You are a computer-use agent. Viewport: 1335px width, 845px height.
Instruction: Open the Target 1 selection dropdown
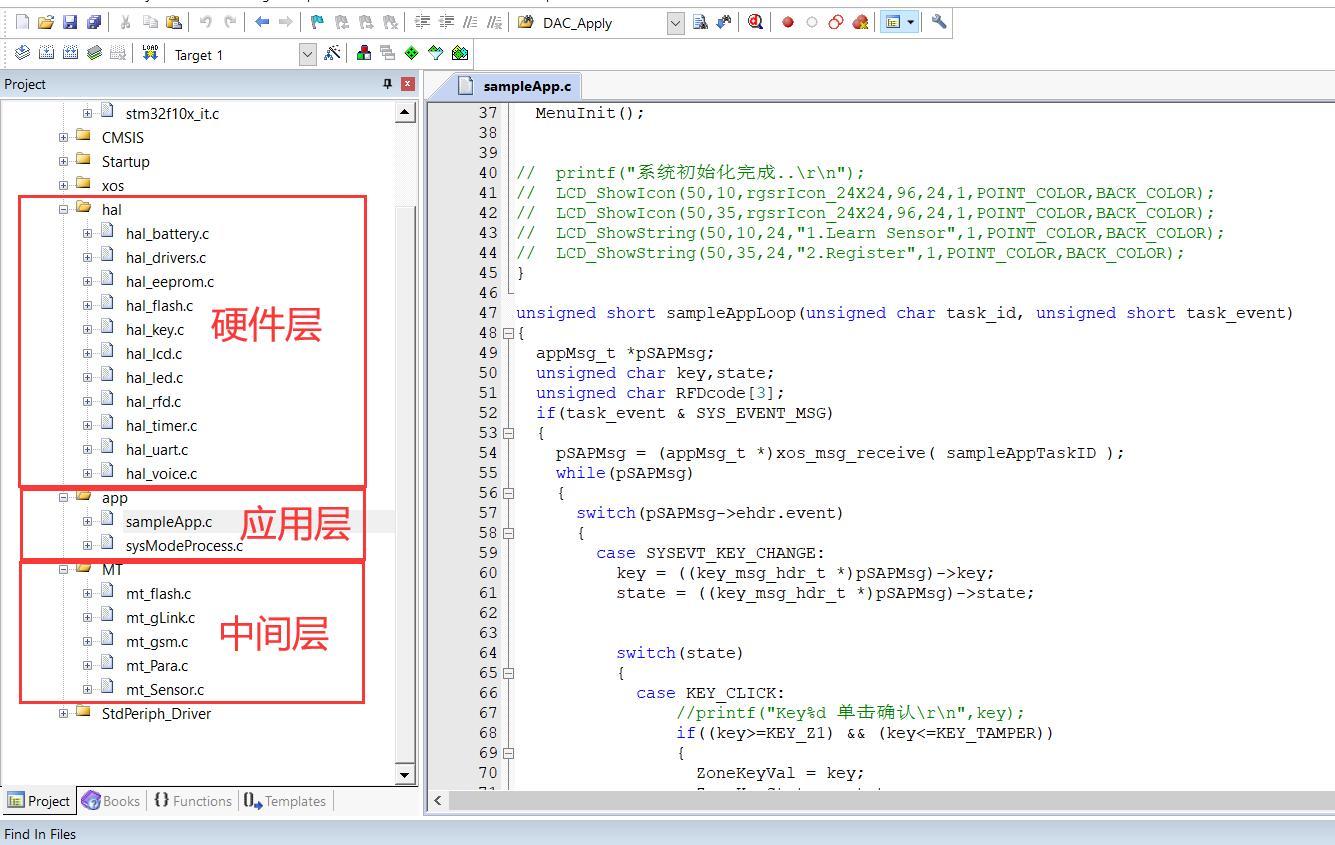[x=308, y=54]
